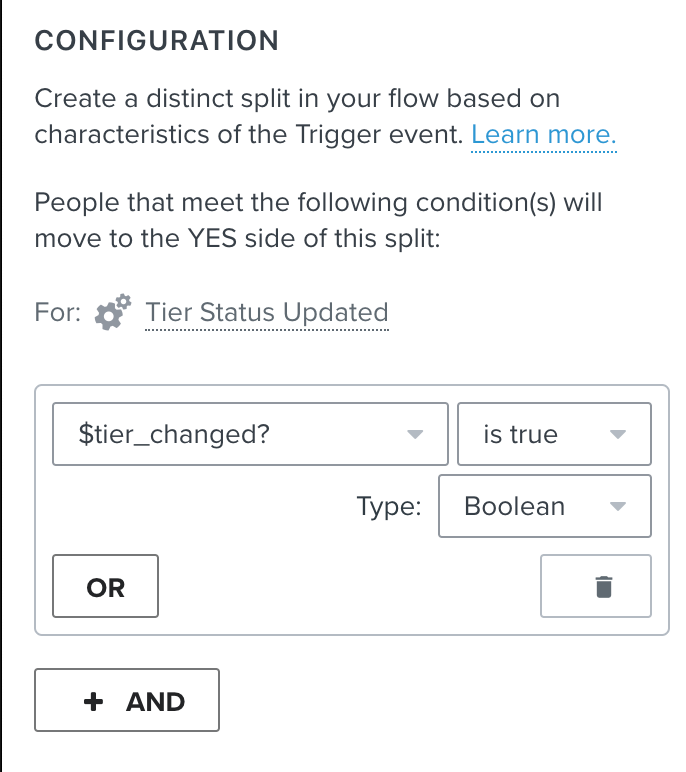
Task: Click the Tier Status Updated trigger link
Action: pyautogui.click(x=267, y=312)
